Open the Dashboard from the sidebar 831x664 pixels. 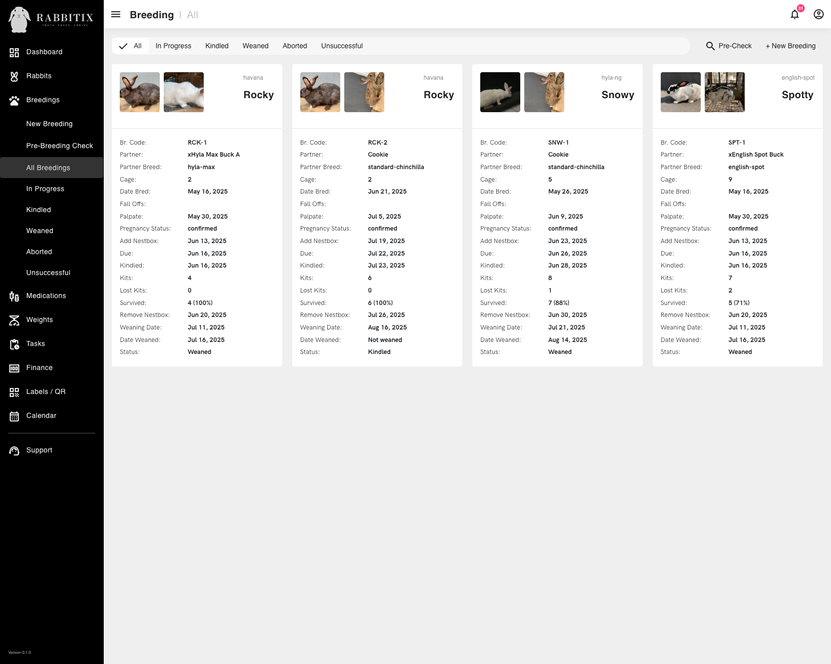click(x=44, y=50)
